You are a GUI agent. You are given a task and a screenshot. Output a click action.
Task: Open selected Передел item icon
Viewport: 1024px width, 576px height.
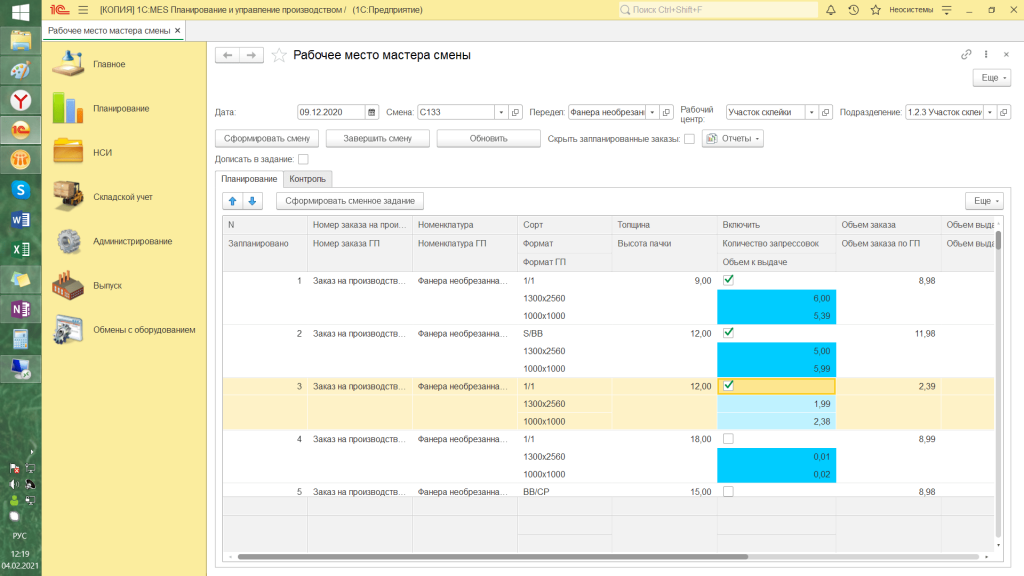[x=666, y=112]
